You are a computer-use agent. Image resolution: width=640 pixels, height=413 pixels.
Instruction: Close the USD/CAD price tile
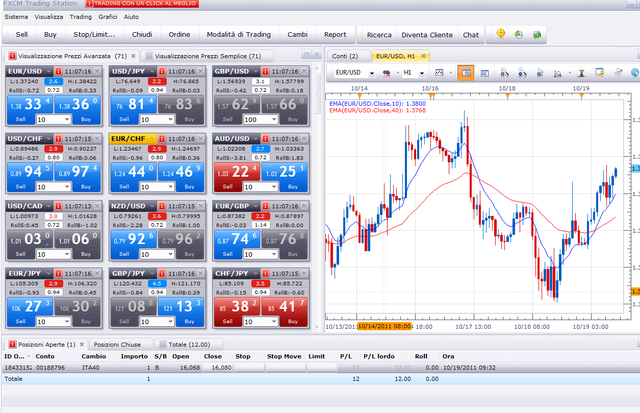(97, 206)
